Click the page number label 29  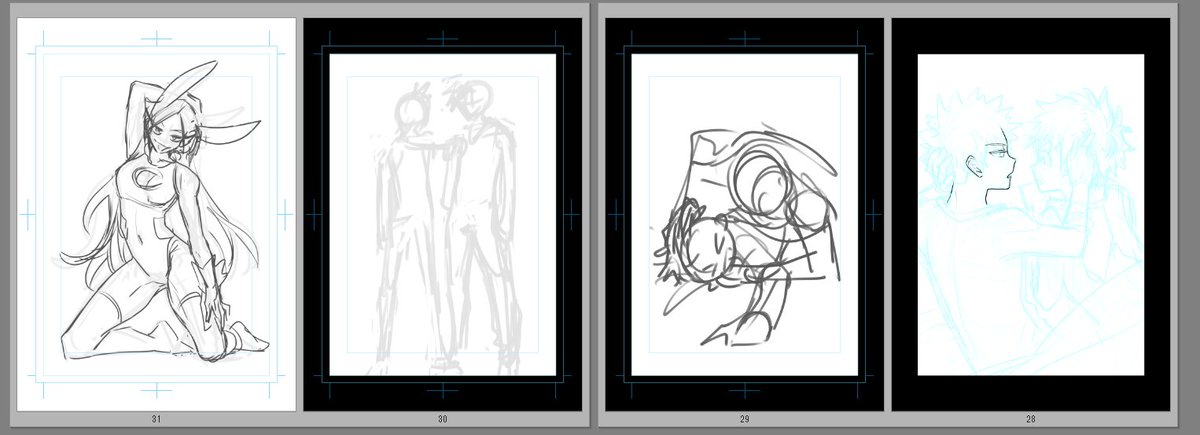744,419
